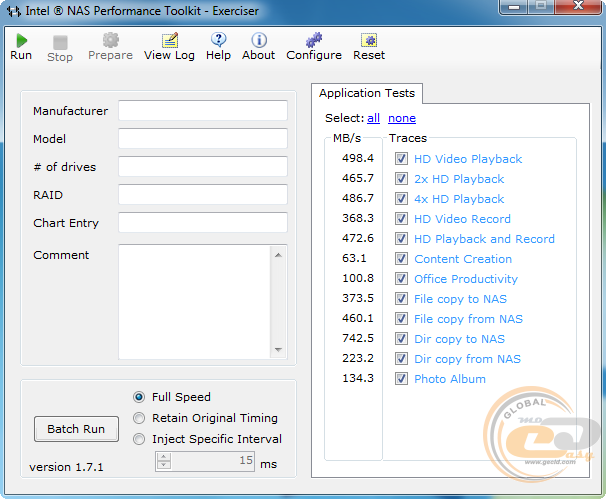Click the grey Stop toolbar icon
The height and width of the screenshot is (499, 606).
60,43
